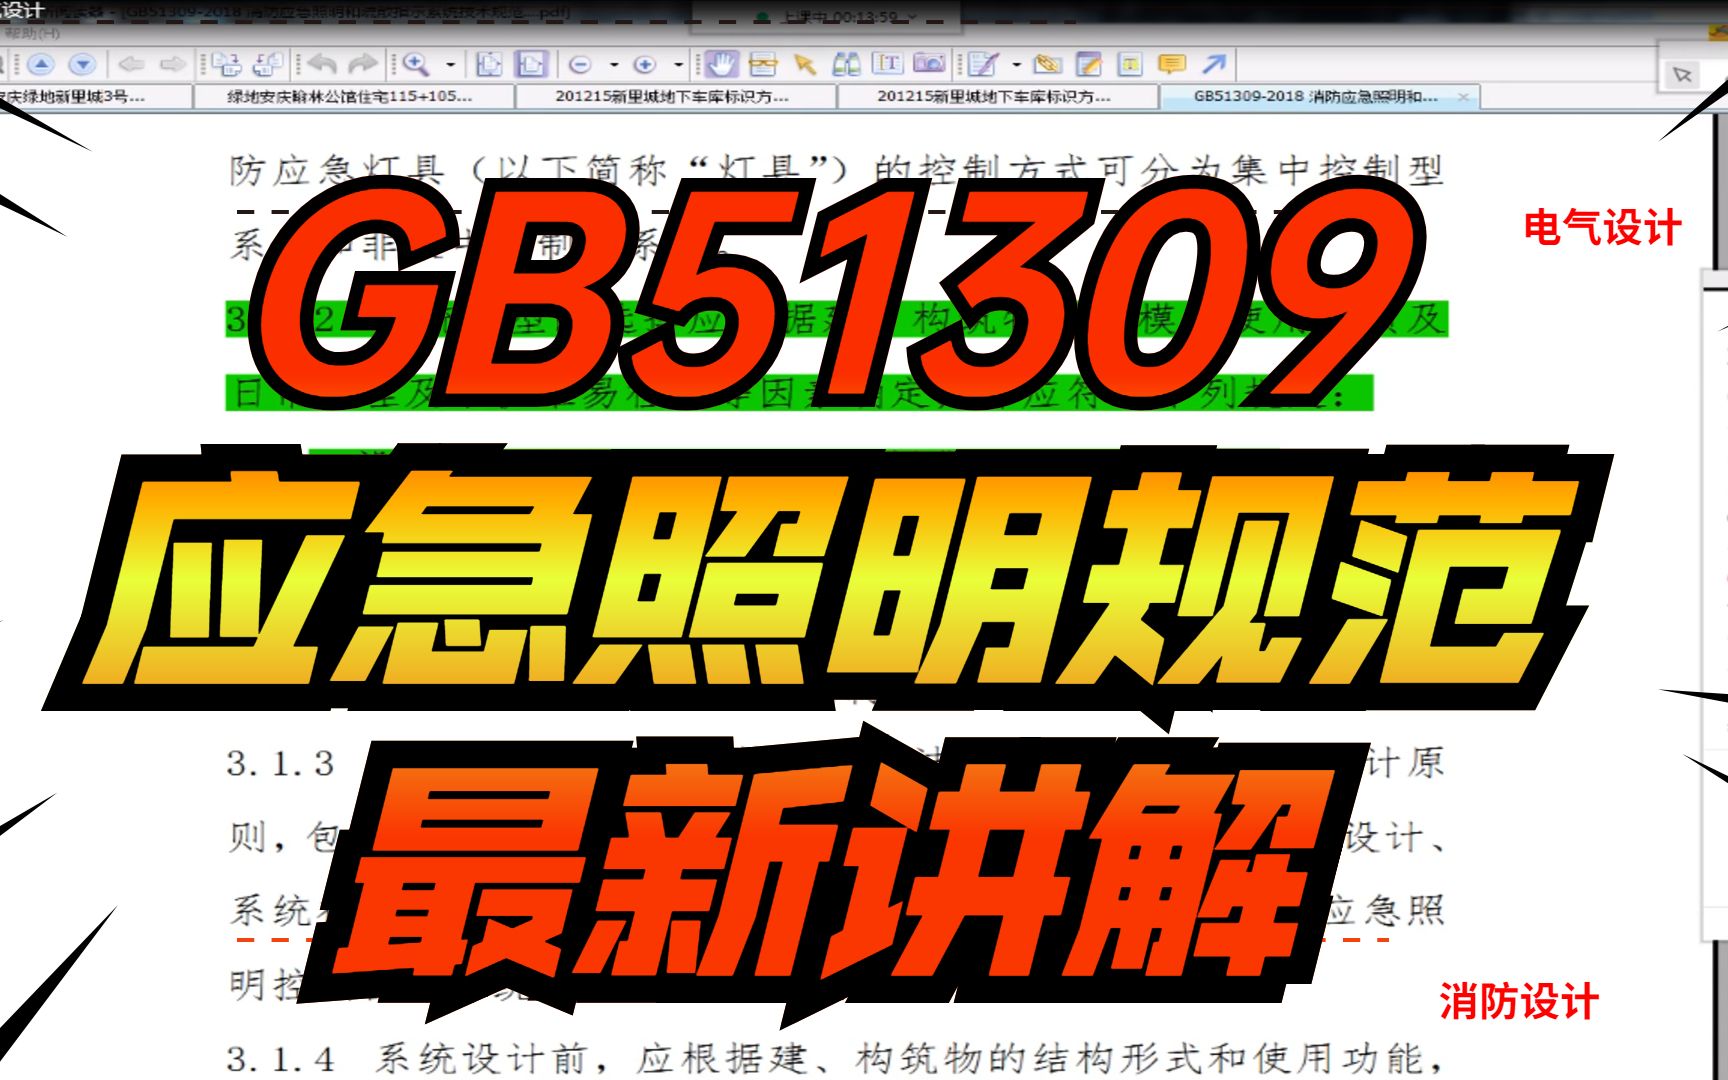Click clause number 3.1.3 in document

280,764
